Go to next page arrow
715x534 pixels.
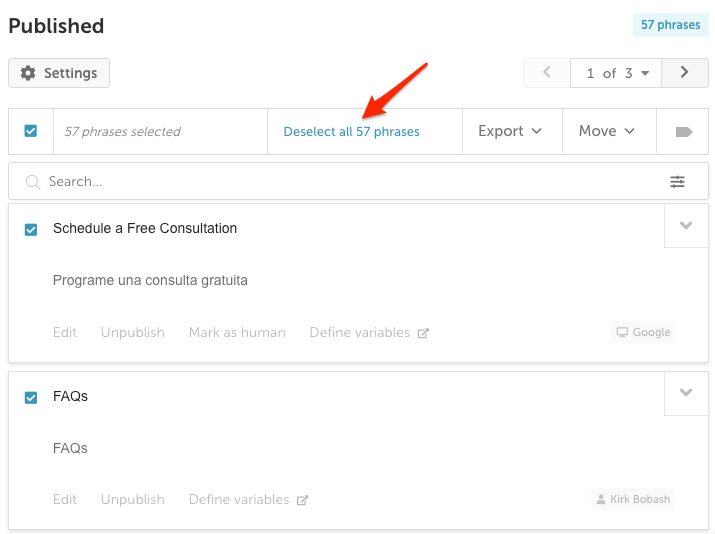click(684, 73)
